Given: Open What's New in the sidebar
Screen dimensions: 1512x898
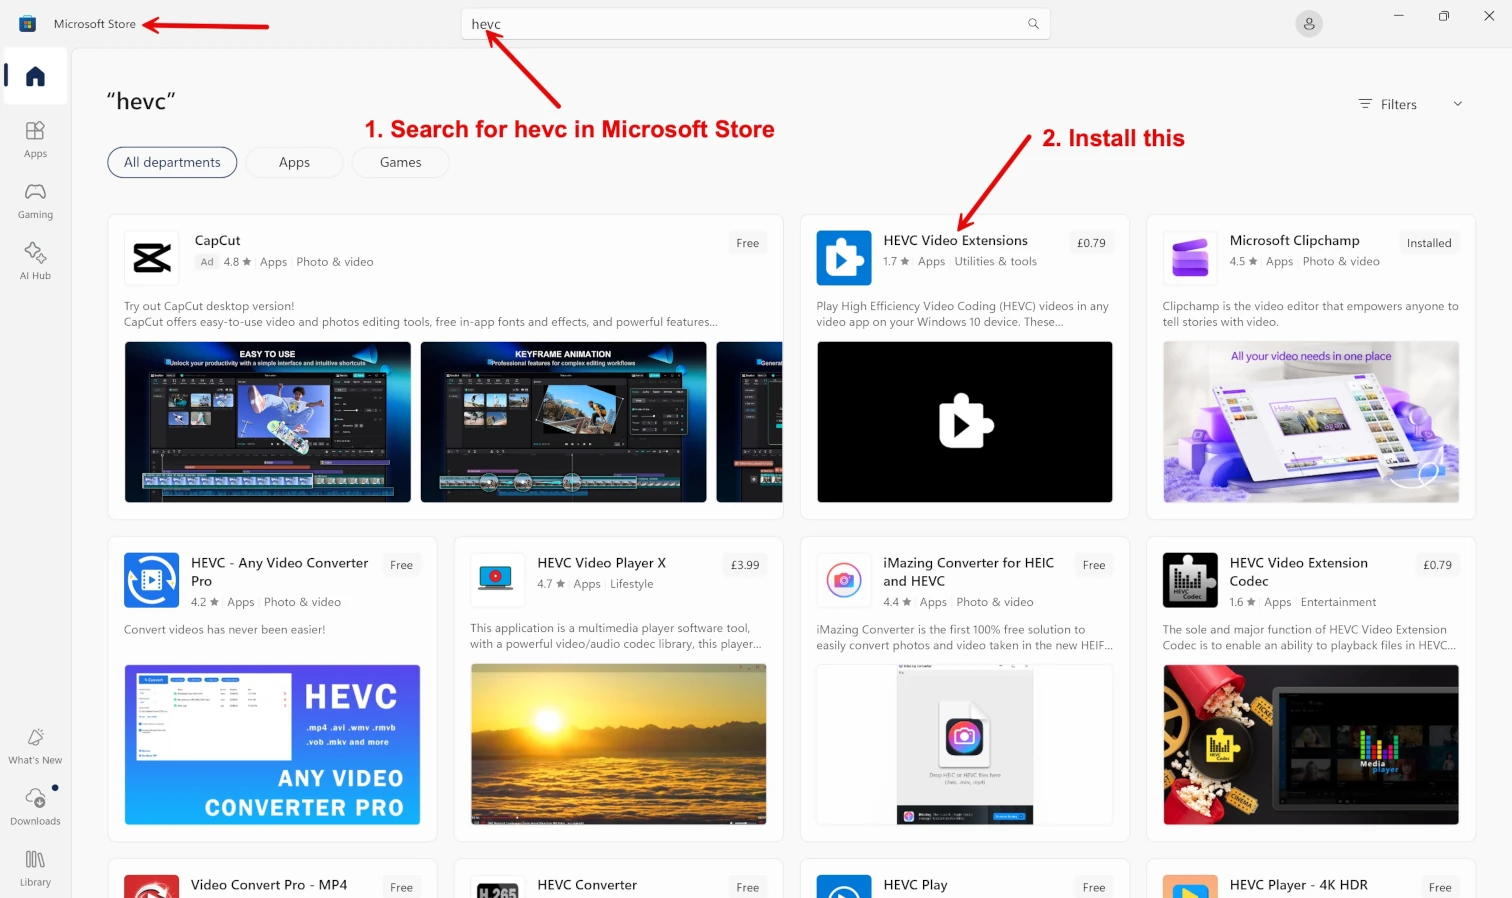Looking at the screenshot, I should pos(35,746).
